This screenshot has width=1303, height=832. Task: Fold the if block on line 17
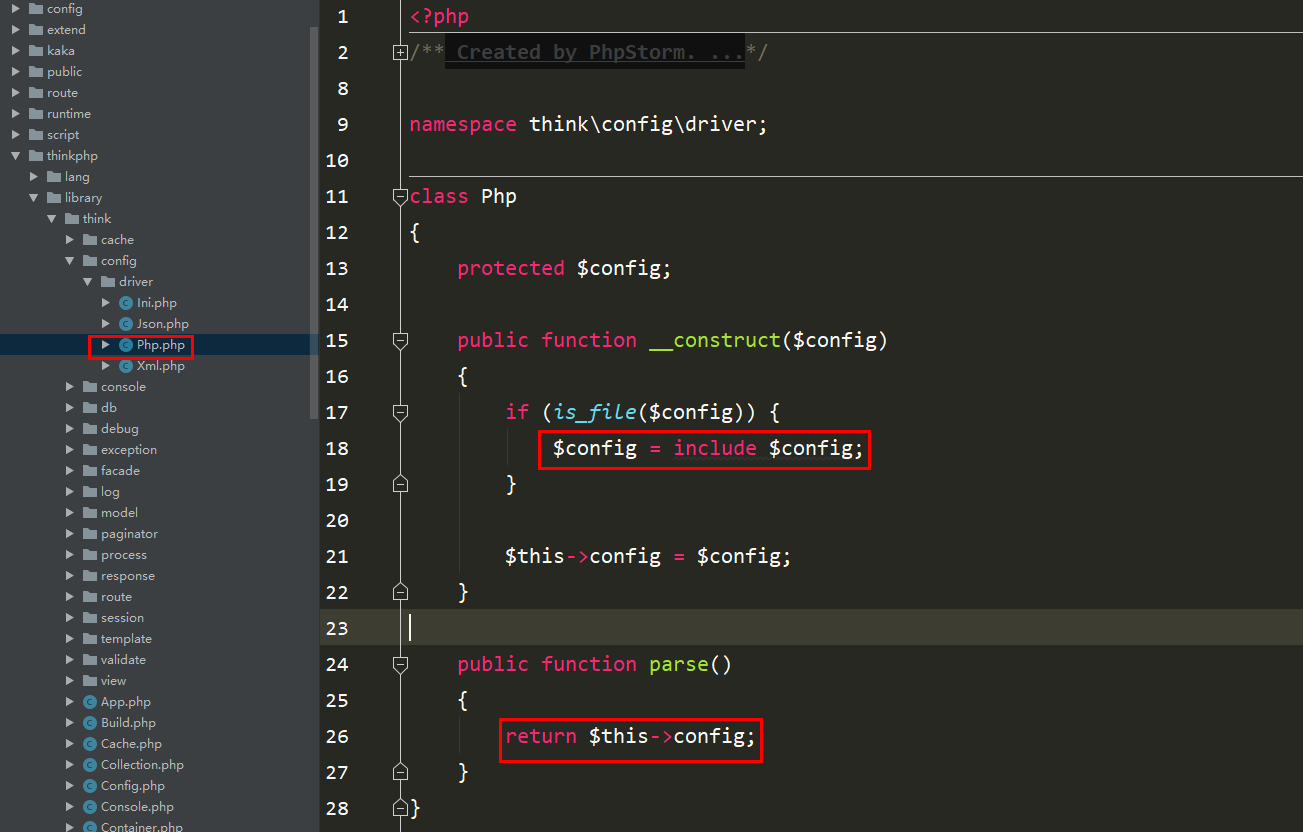tap(401, 412)
